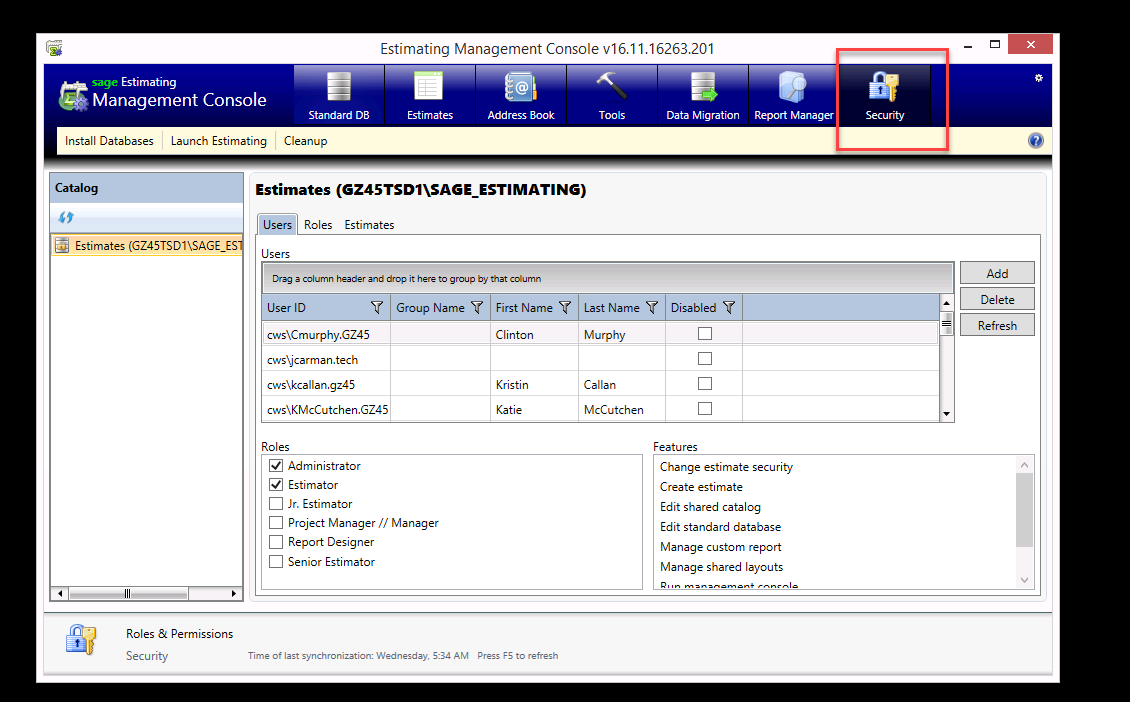Toggle Disabled for cws\jcarman.tech

(x=705, y=358)
